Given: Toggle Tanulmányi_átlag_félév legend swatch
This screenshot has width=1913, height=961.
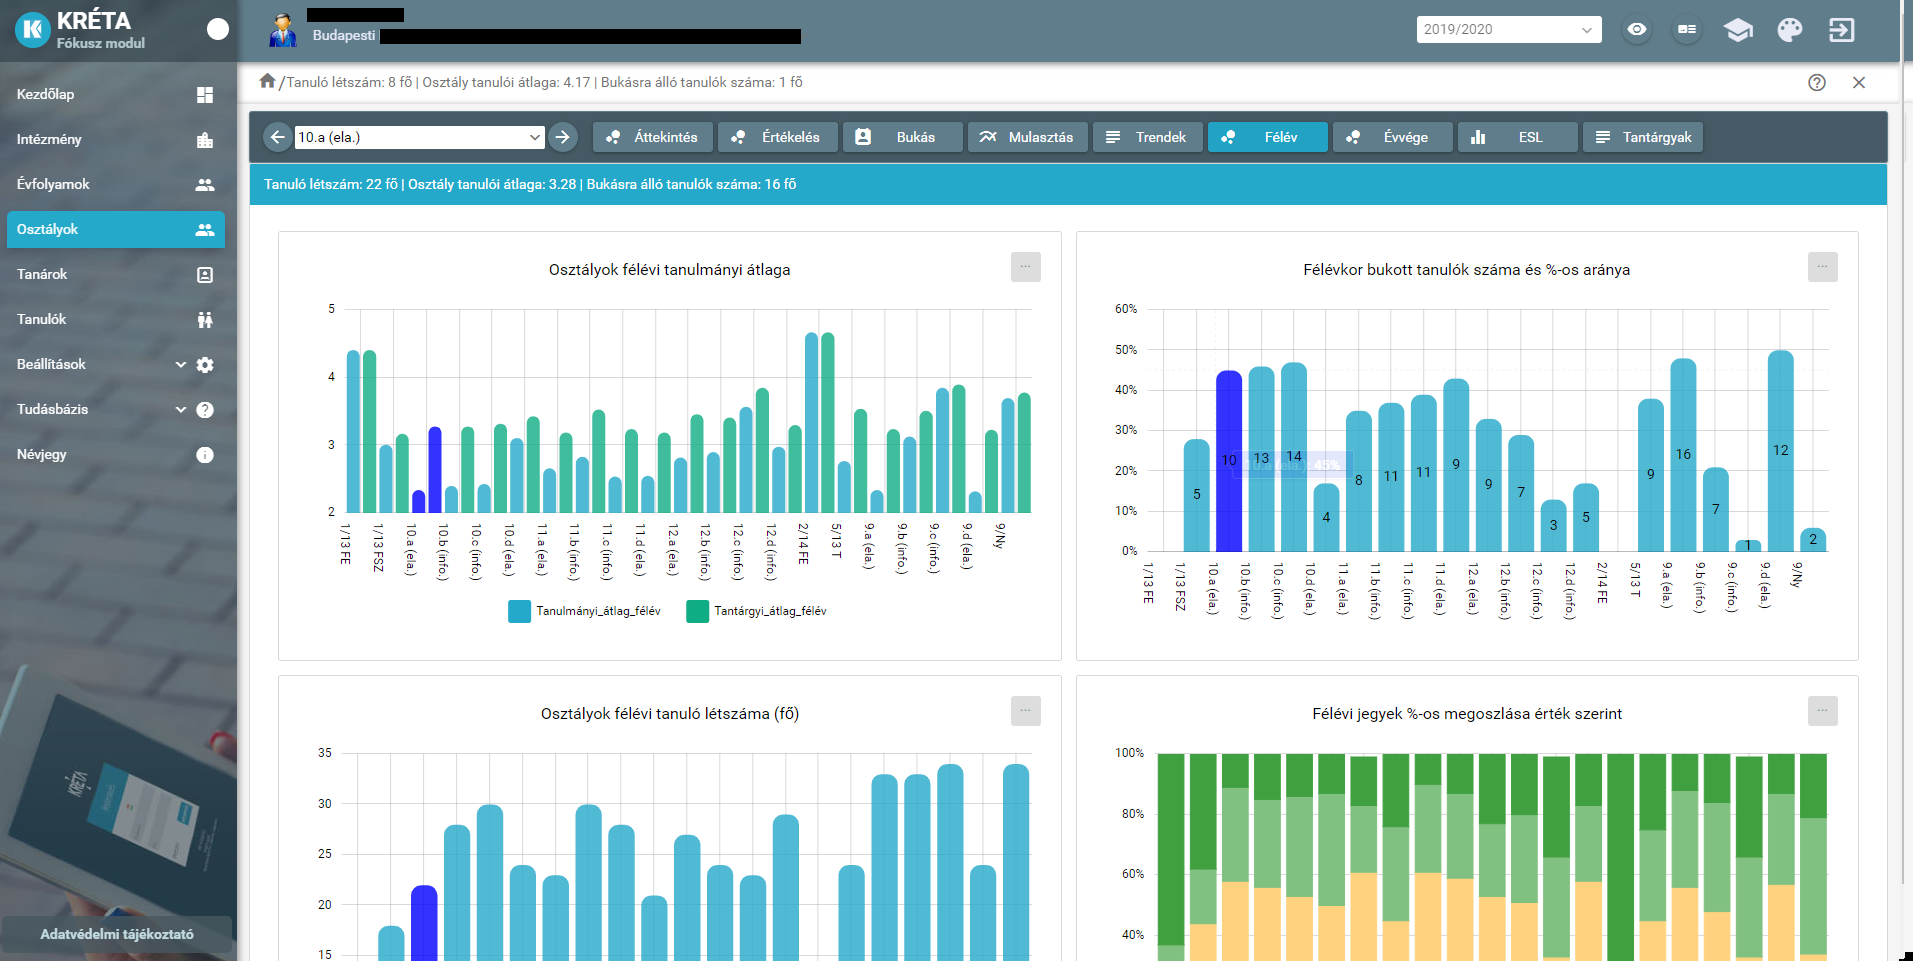Looking at the screenshot, I should 519,611.
